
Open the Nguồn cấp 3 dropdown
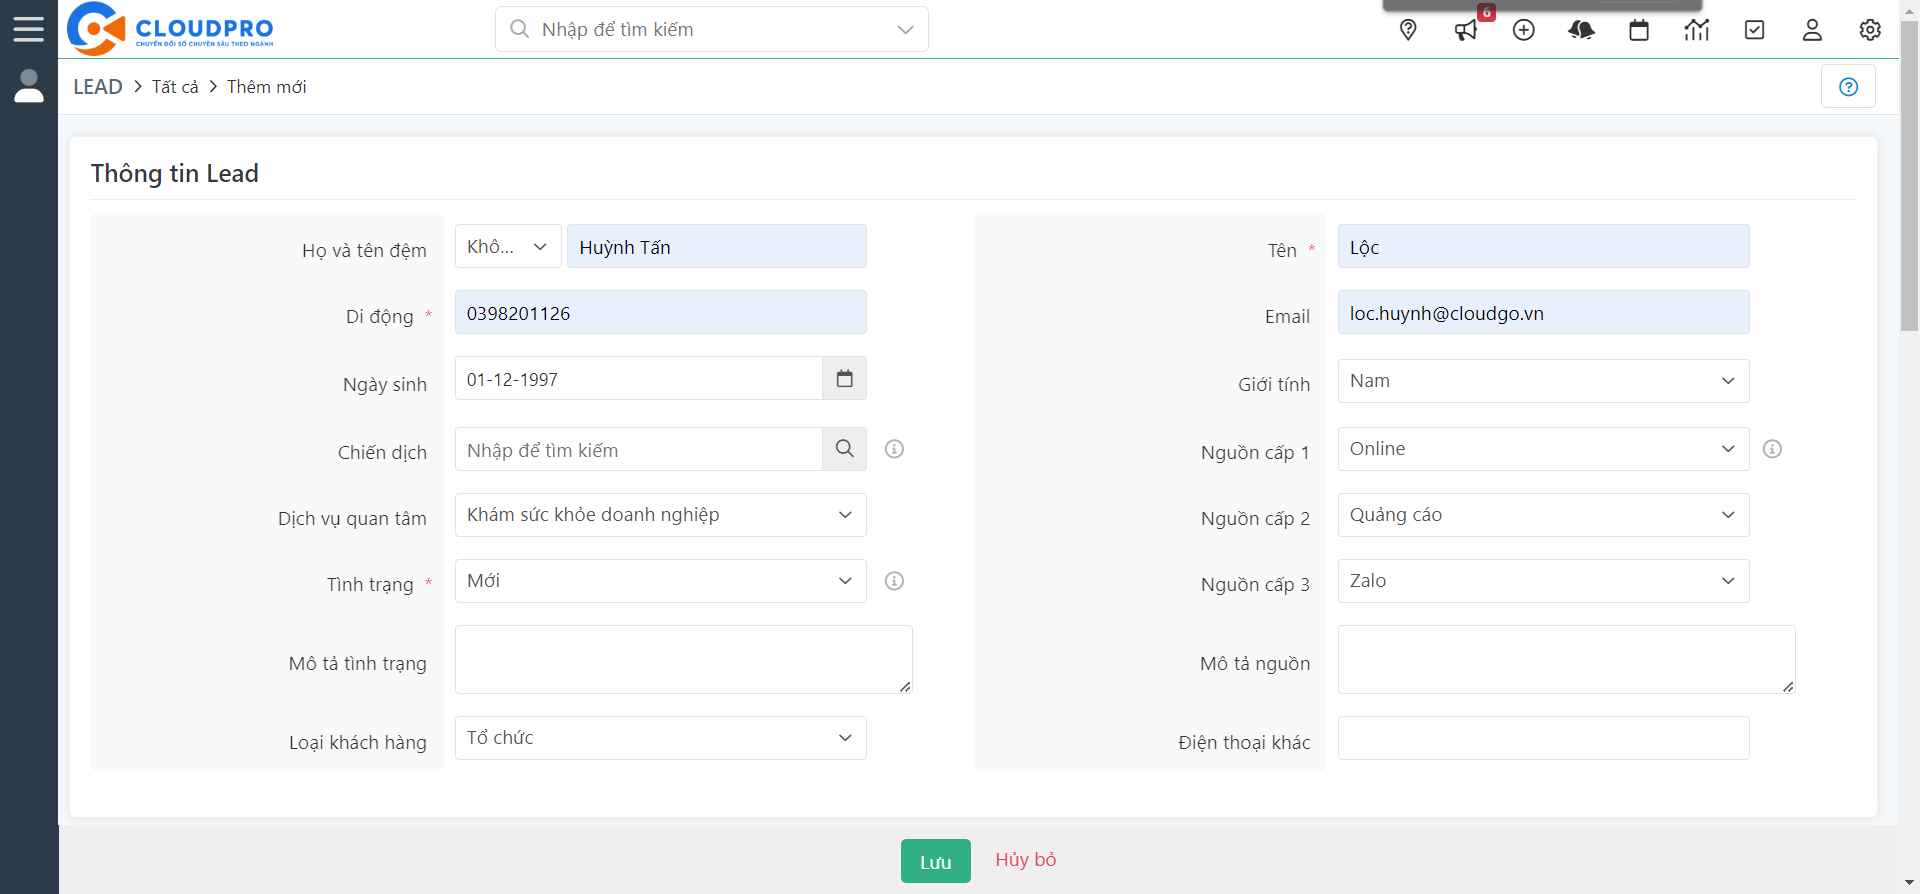(1543, 581)
